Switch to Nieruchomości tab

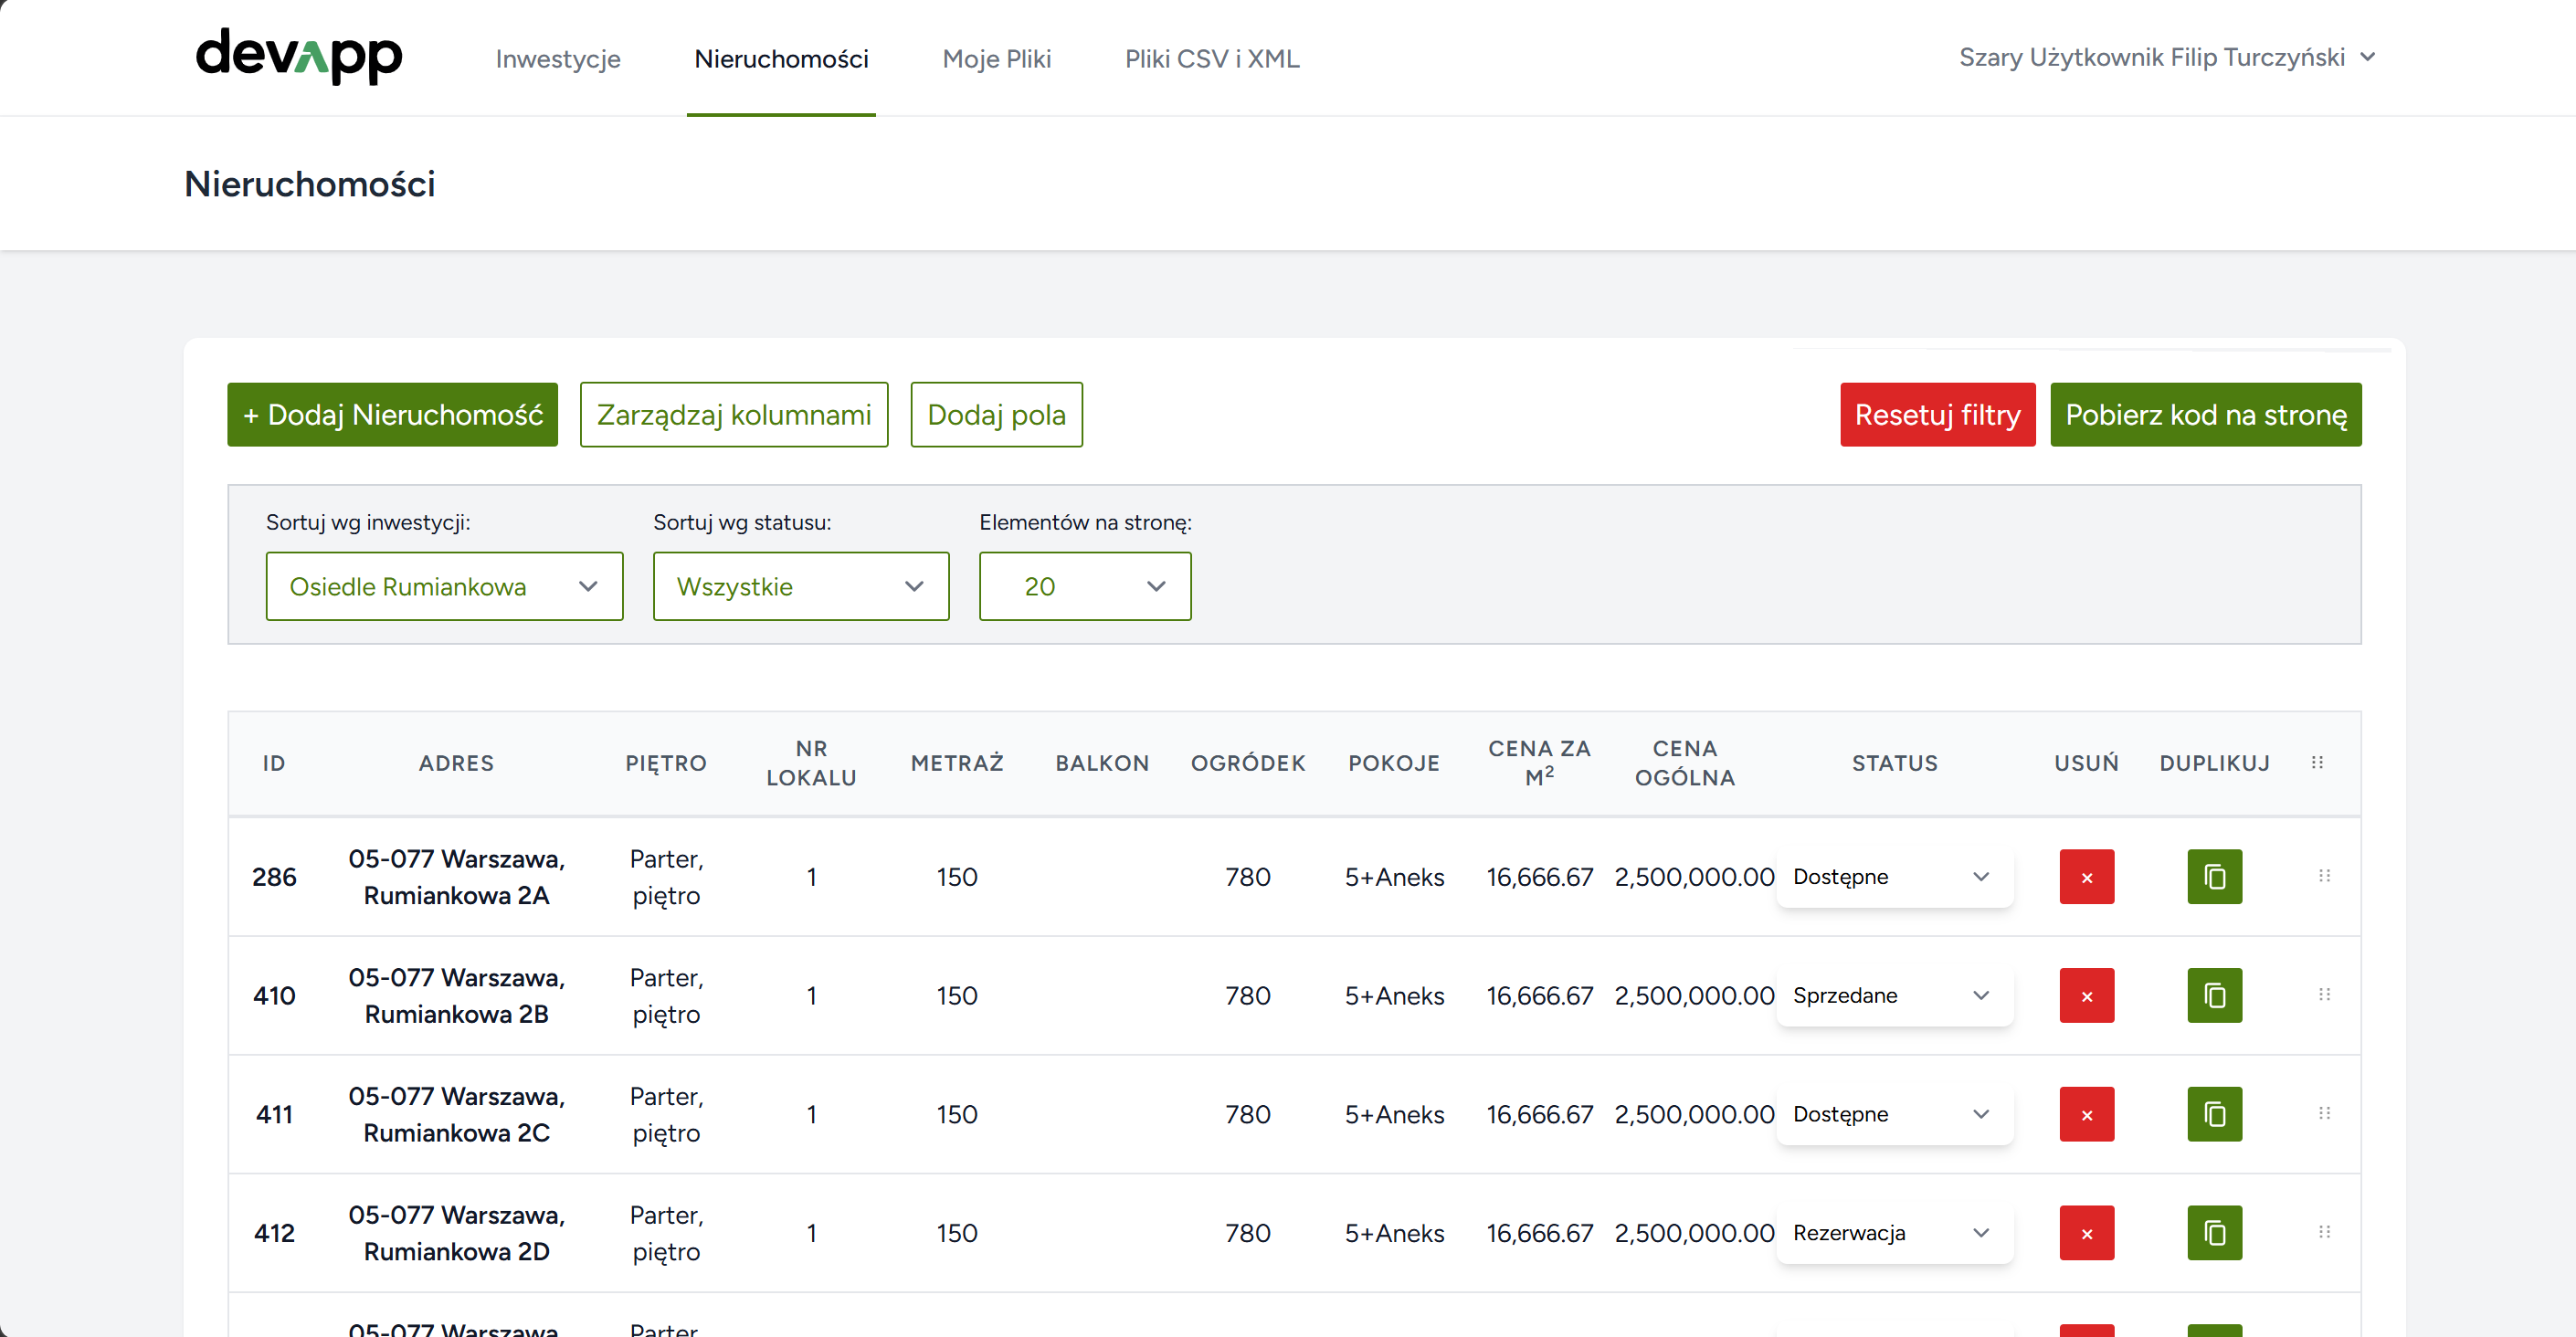pyautogui.click(x=781, y=59)
